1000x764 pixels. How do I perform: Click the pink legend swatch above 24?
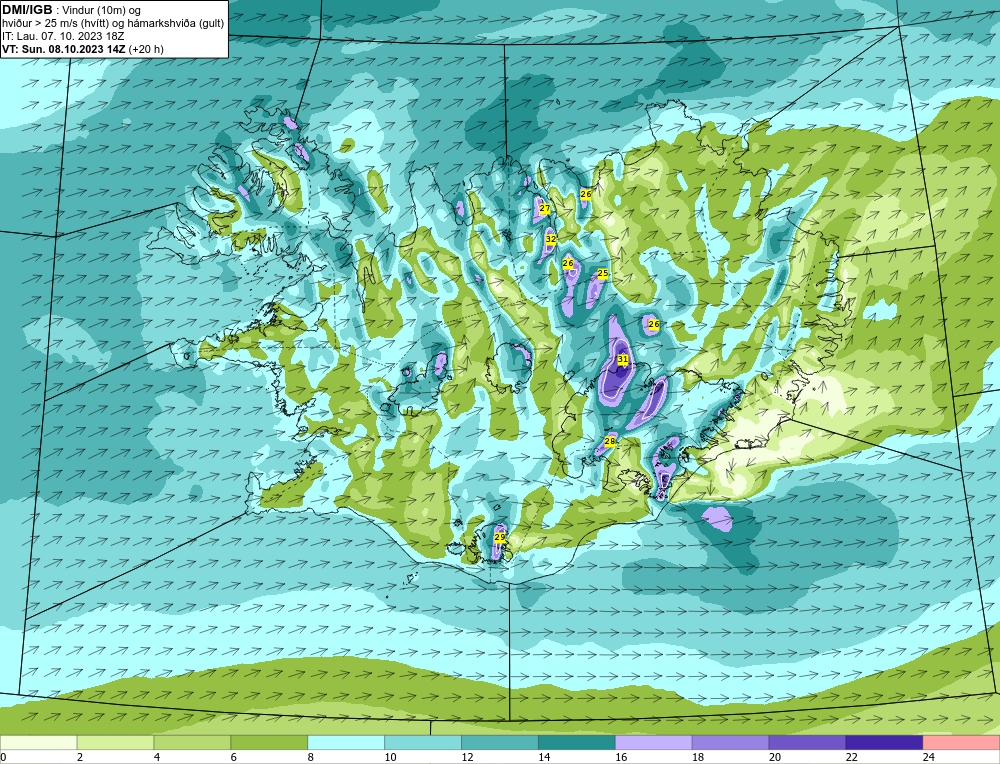point(961,743)
